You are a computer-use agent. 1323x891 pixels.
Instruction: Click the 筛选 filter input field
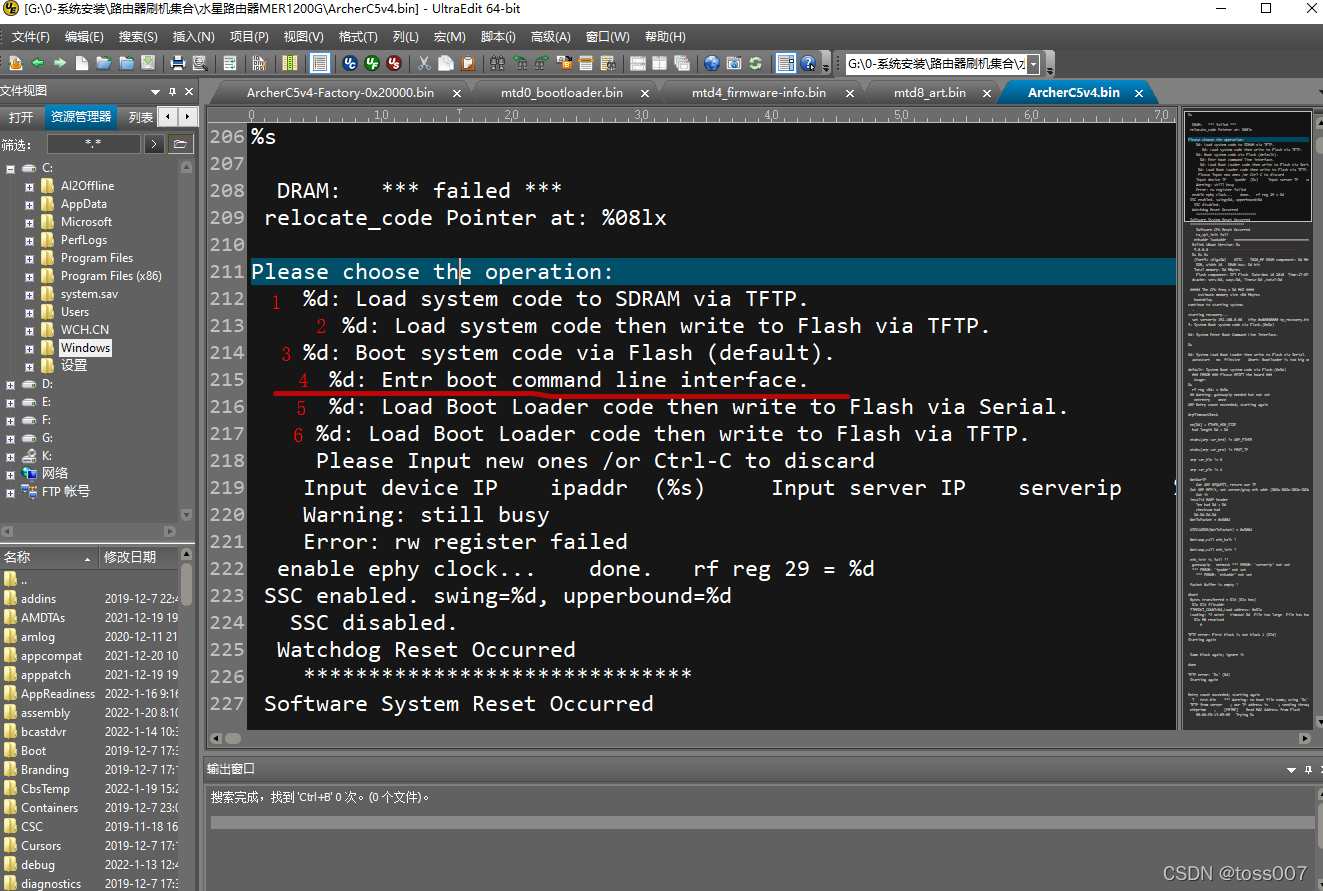point(94,144)
